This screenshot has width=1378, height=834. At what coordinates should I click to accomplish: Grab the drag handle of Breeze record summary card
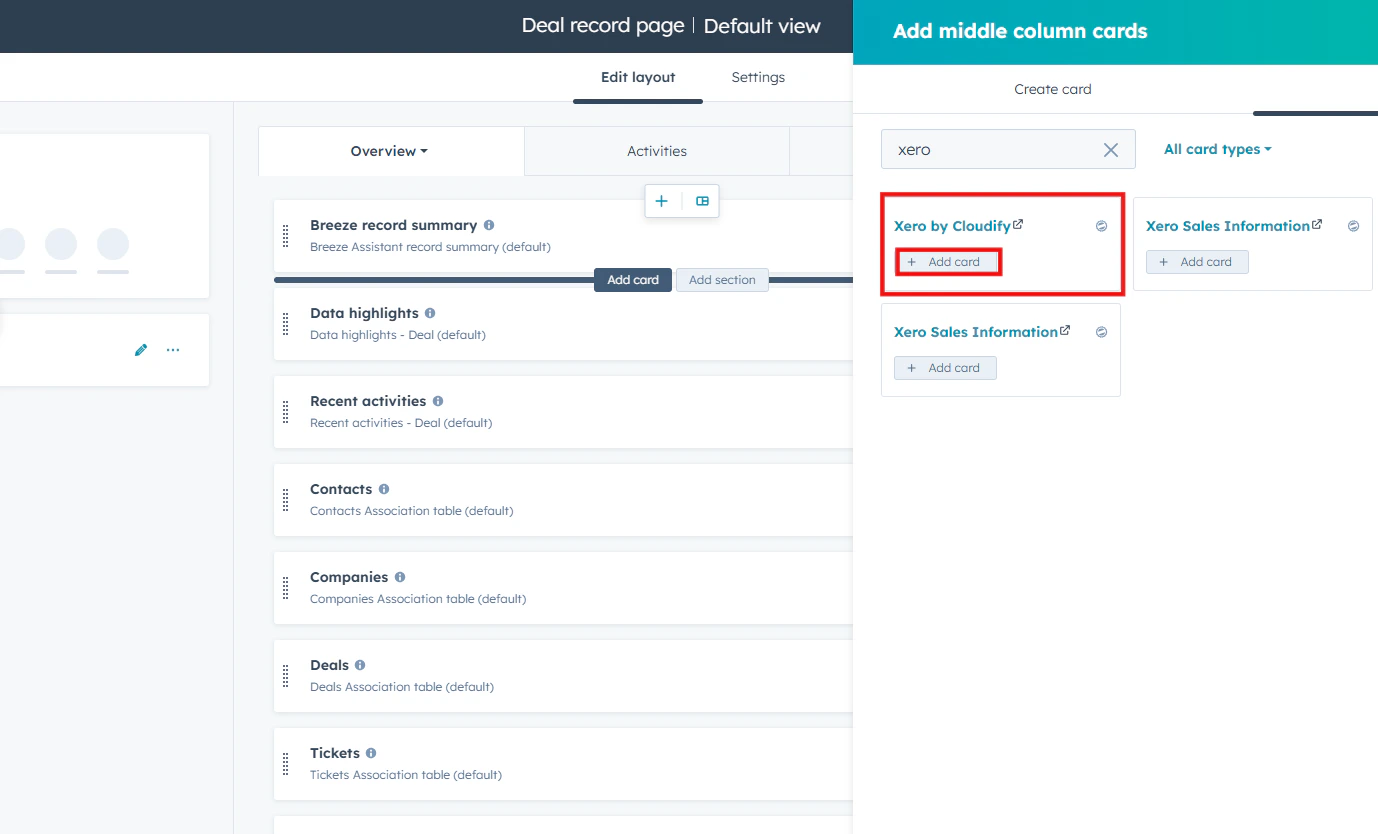[x=286, y=236]
